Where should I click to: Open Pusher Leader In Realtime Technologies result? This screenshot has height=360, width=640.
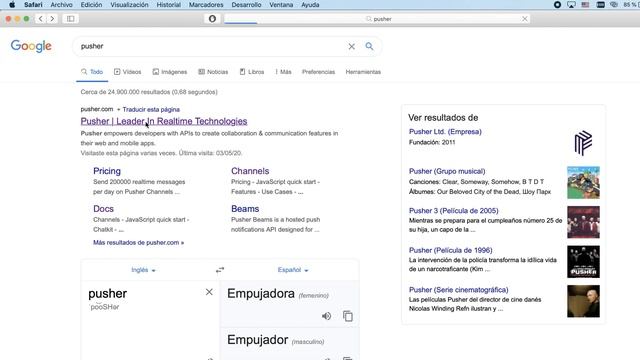point(164,121)
